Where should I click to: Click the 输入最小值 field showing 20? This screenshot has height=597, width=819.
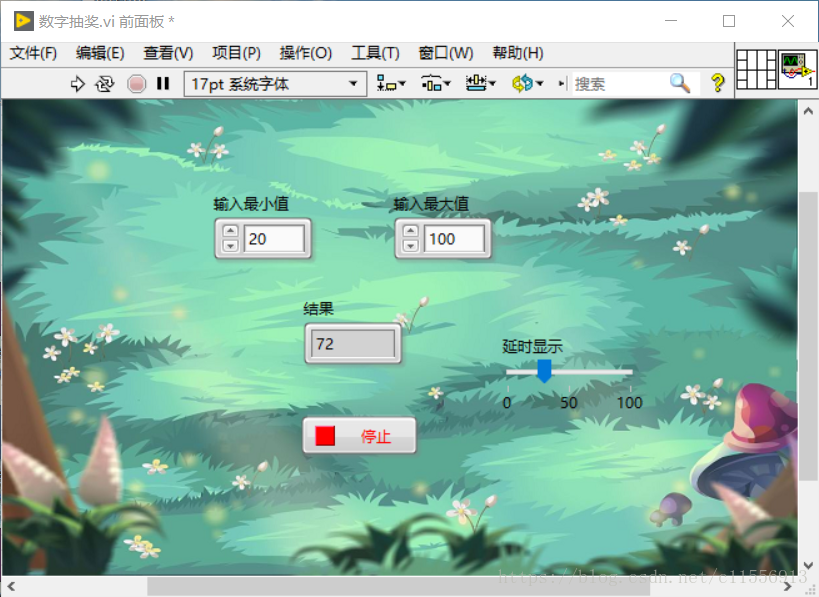click(274, 239)
